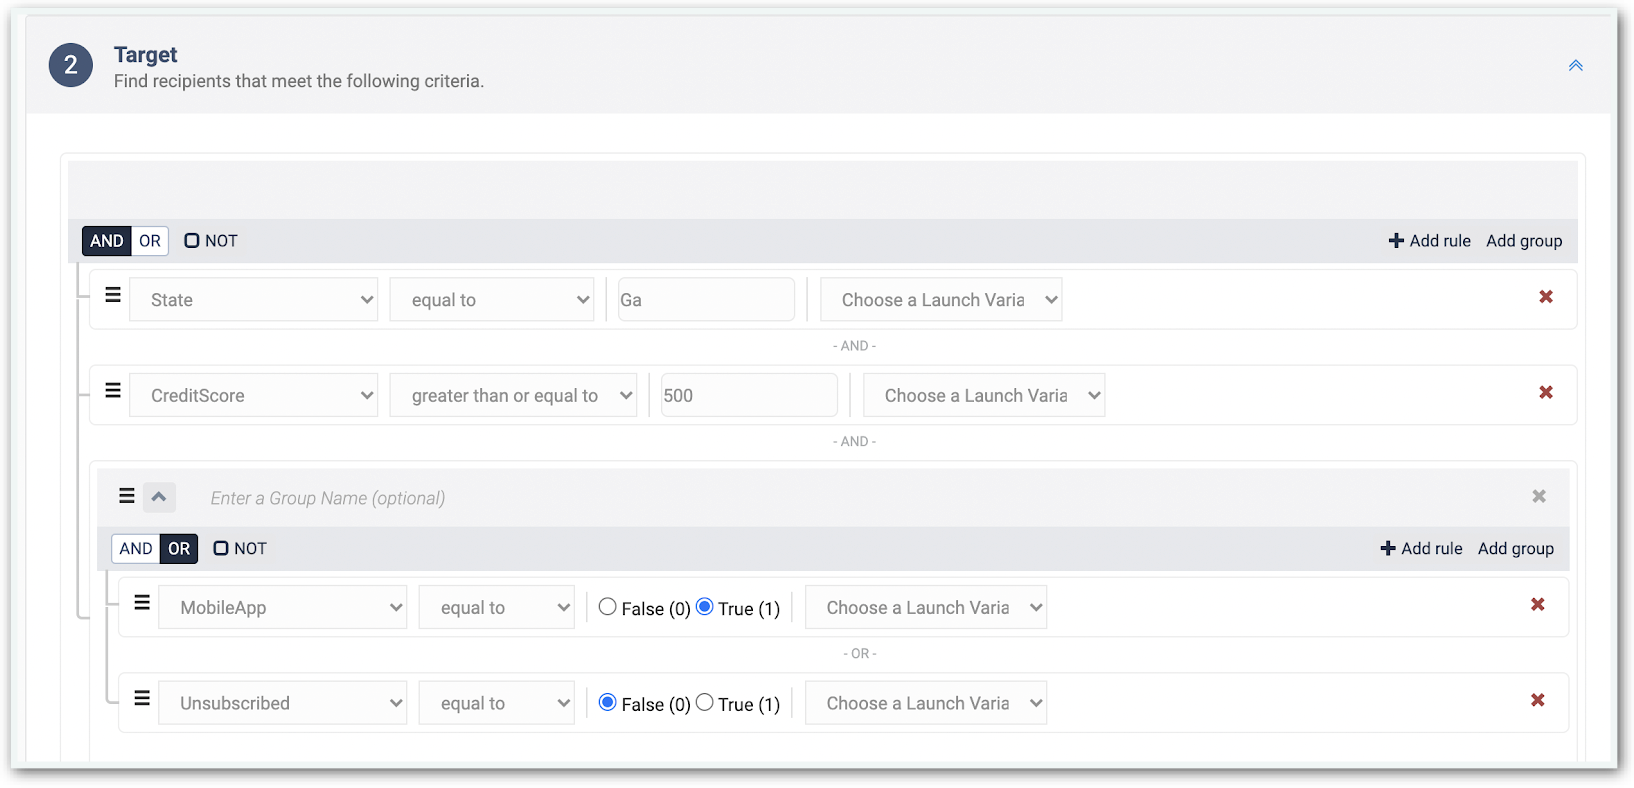Open the Unsubscribed field dropdown
The width and height of the screenshot is (1634, 788).
tap(283, 704)
